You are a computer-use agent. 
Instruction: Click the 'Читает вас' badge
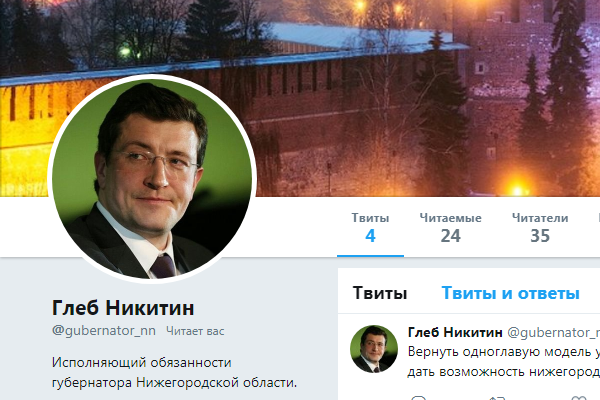point(195,331)
